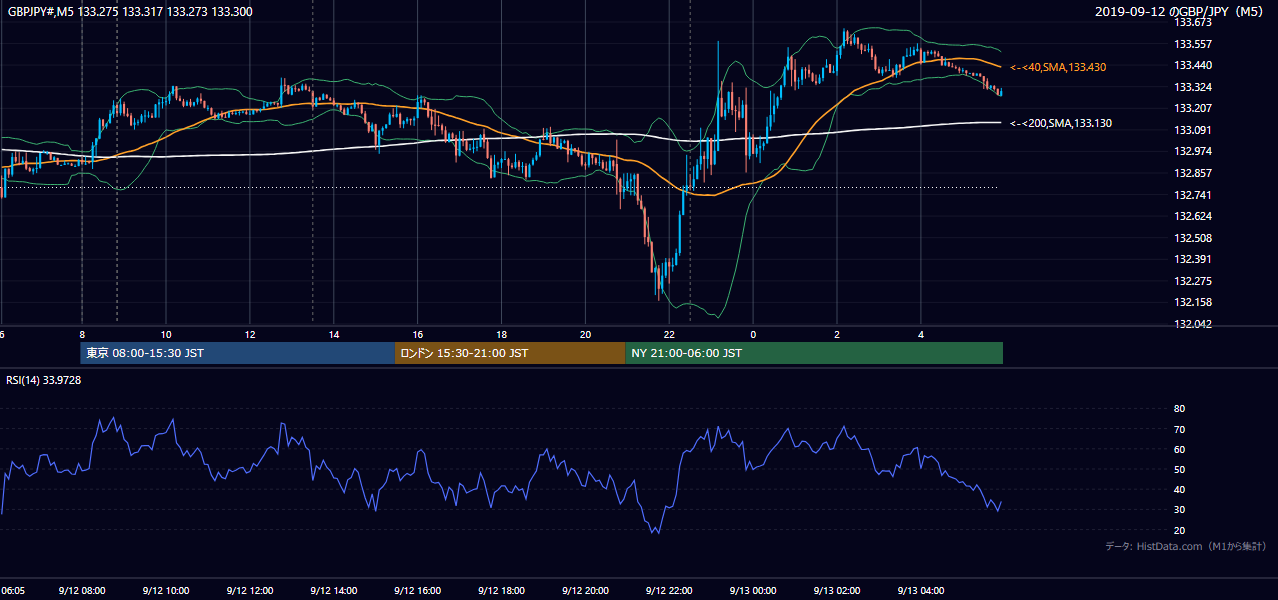The width and height of the screenshot is (1278, 600).
Task: Click price axis value 132.042
Action: coord(1192,324)
